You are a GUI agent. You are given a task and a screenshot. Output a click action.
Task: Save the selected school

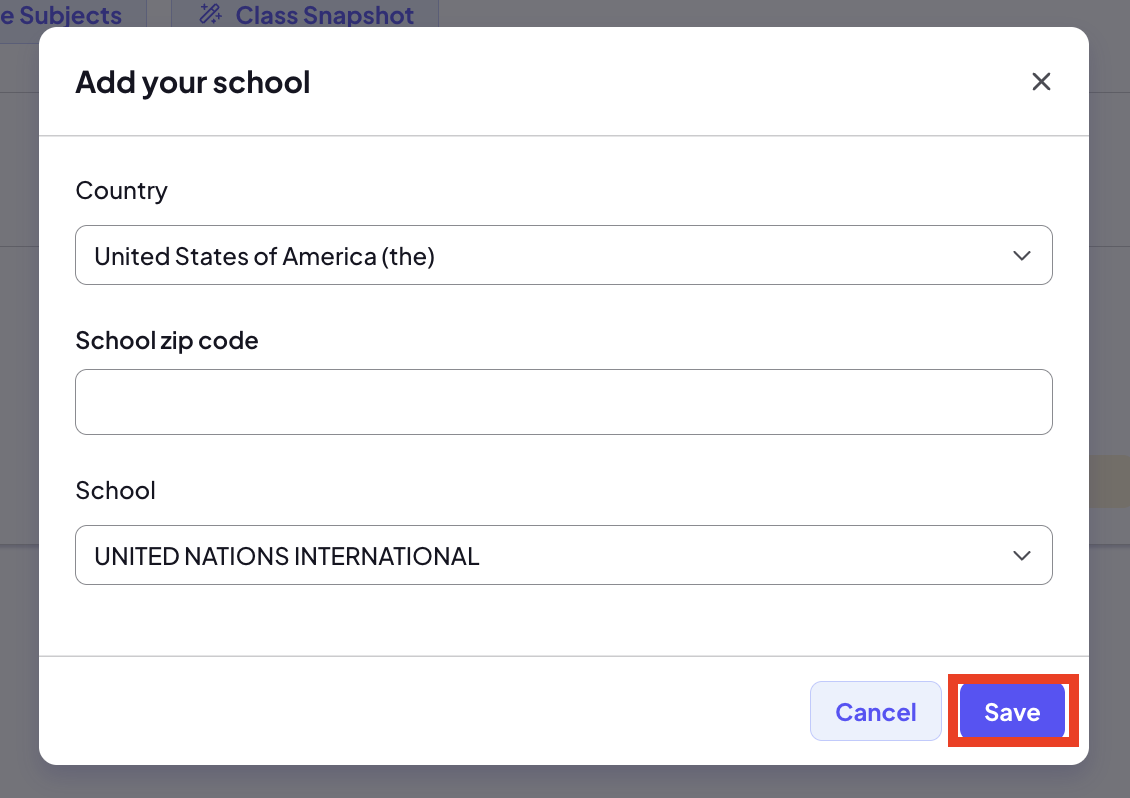pos(1012,711)
